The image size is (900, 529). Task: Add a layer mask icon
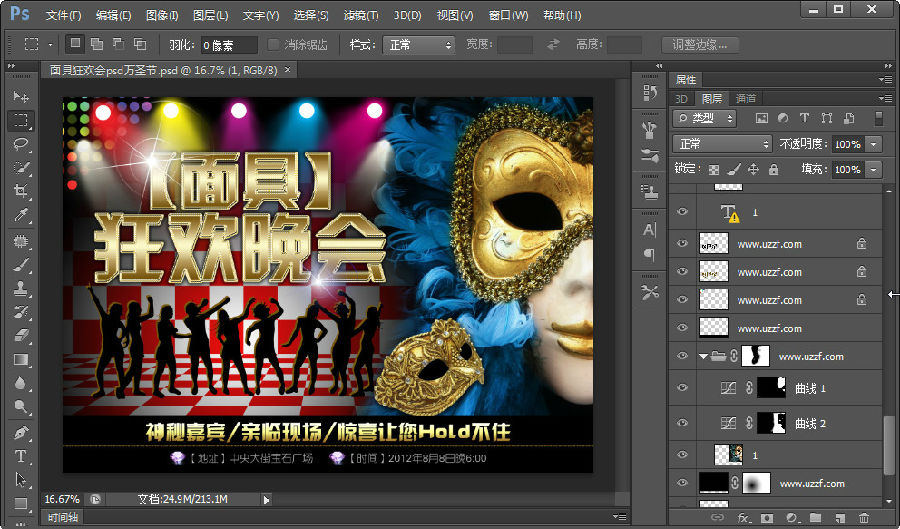(767, 518)
